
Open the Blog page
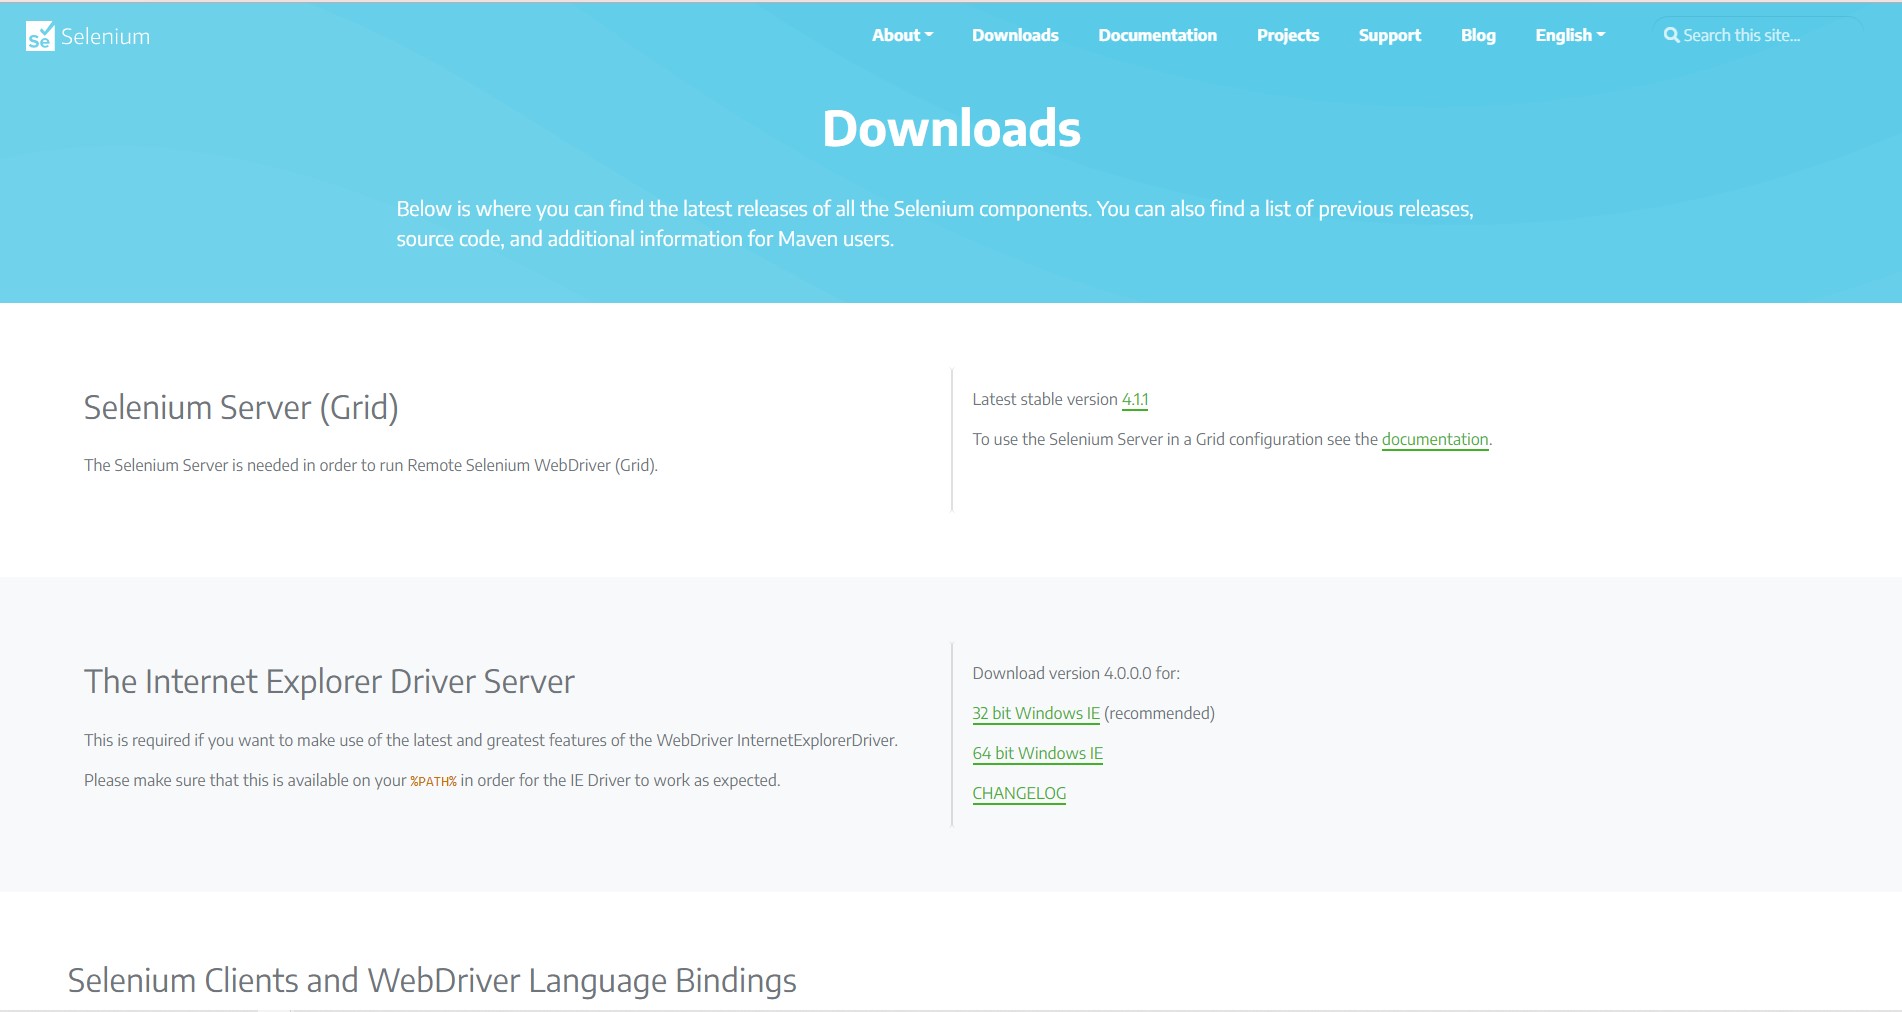pyautogui.click(x=1479, y=34)
